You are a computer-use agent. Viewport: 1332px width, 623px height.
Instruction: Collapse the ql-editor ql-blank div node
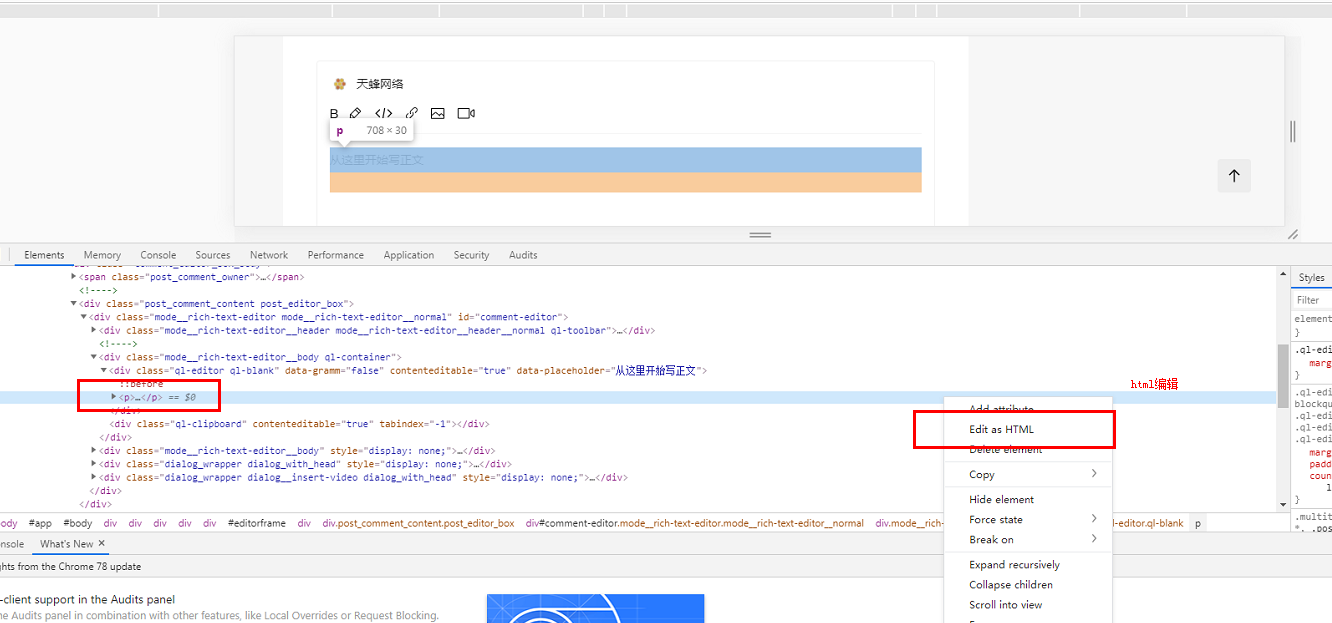point(103,370)
